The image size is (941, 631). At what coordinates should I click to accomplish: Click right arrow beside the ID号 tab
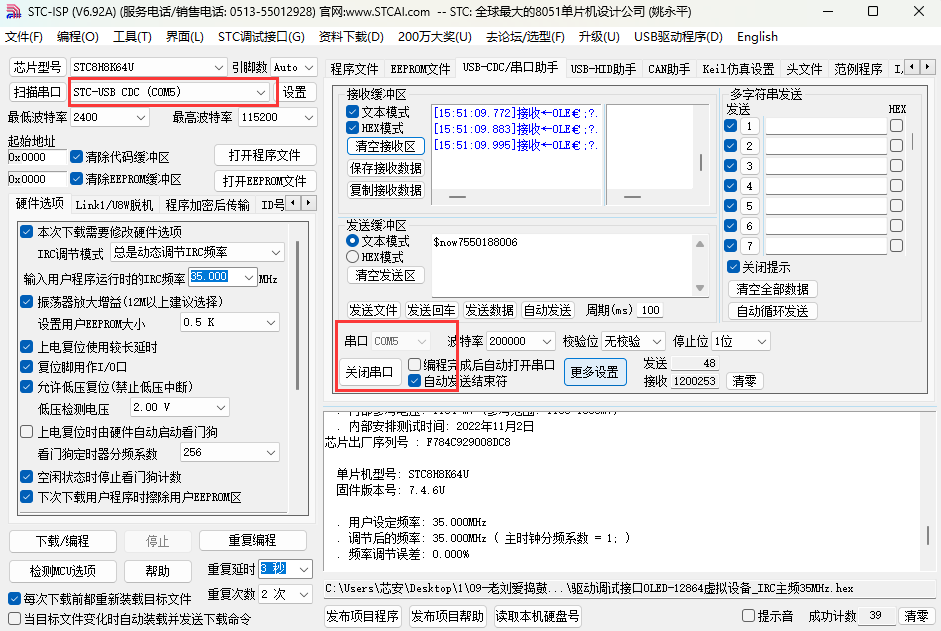[x=308, y=204]
